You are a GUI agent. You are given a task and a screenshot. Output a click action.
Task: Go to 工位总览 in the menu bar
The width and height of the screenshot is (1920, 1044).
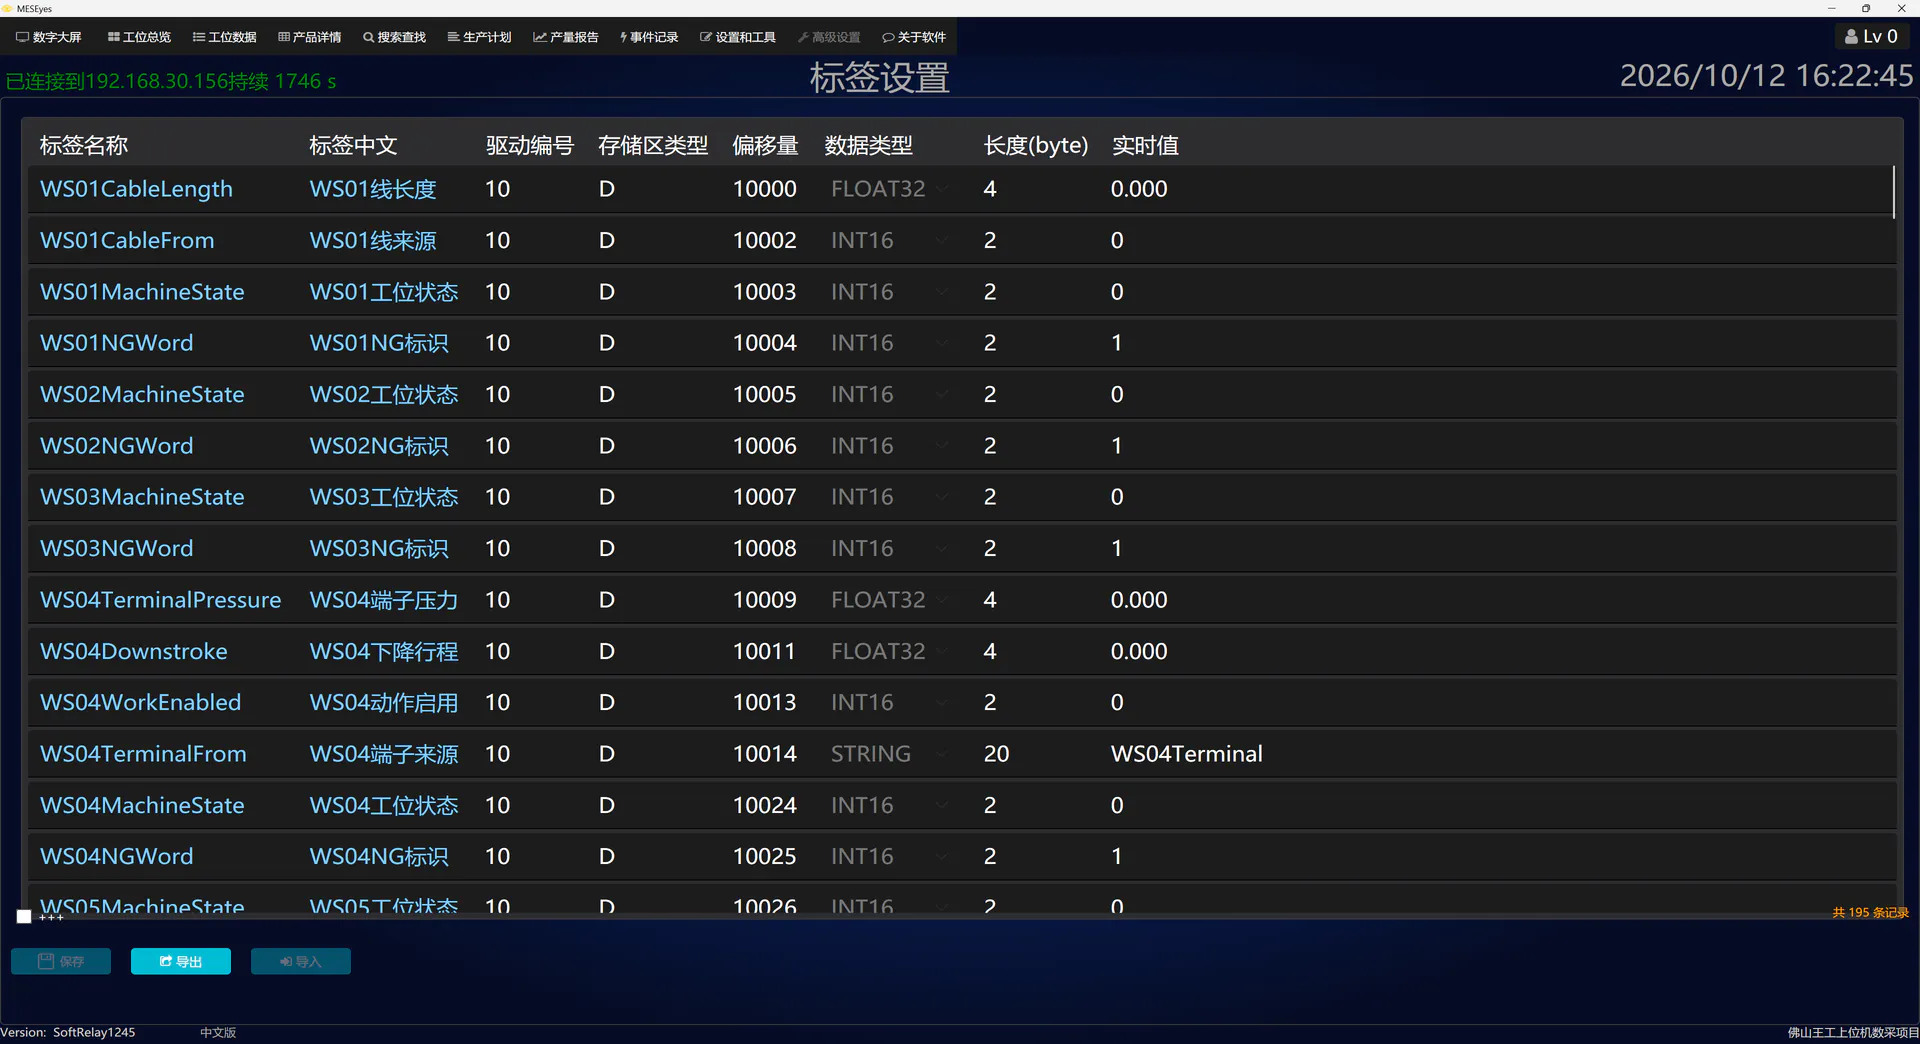point(139,37)
